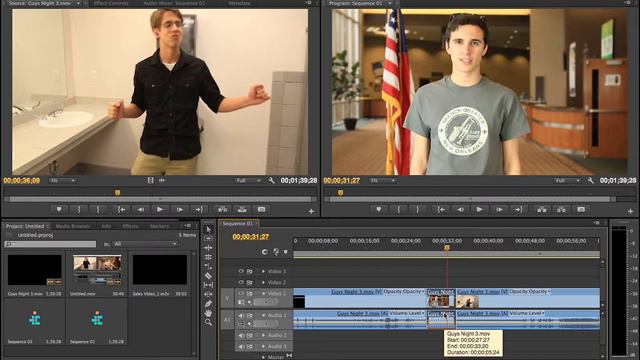
Task: Go to Out point in Program monitor
Action: click(519, 209)
